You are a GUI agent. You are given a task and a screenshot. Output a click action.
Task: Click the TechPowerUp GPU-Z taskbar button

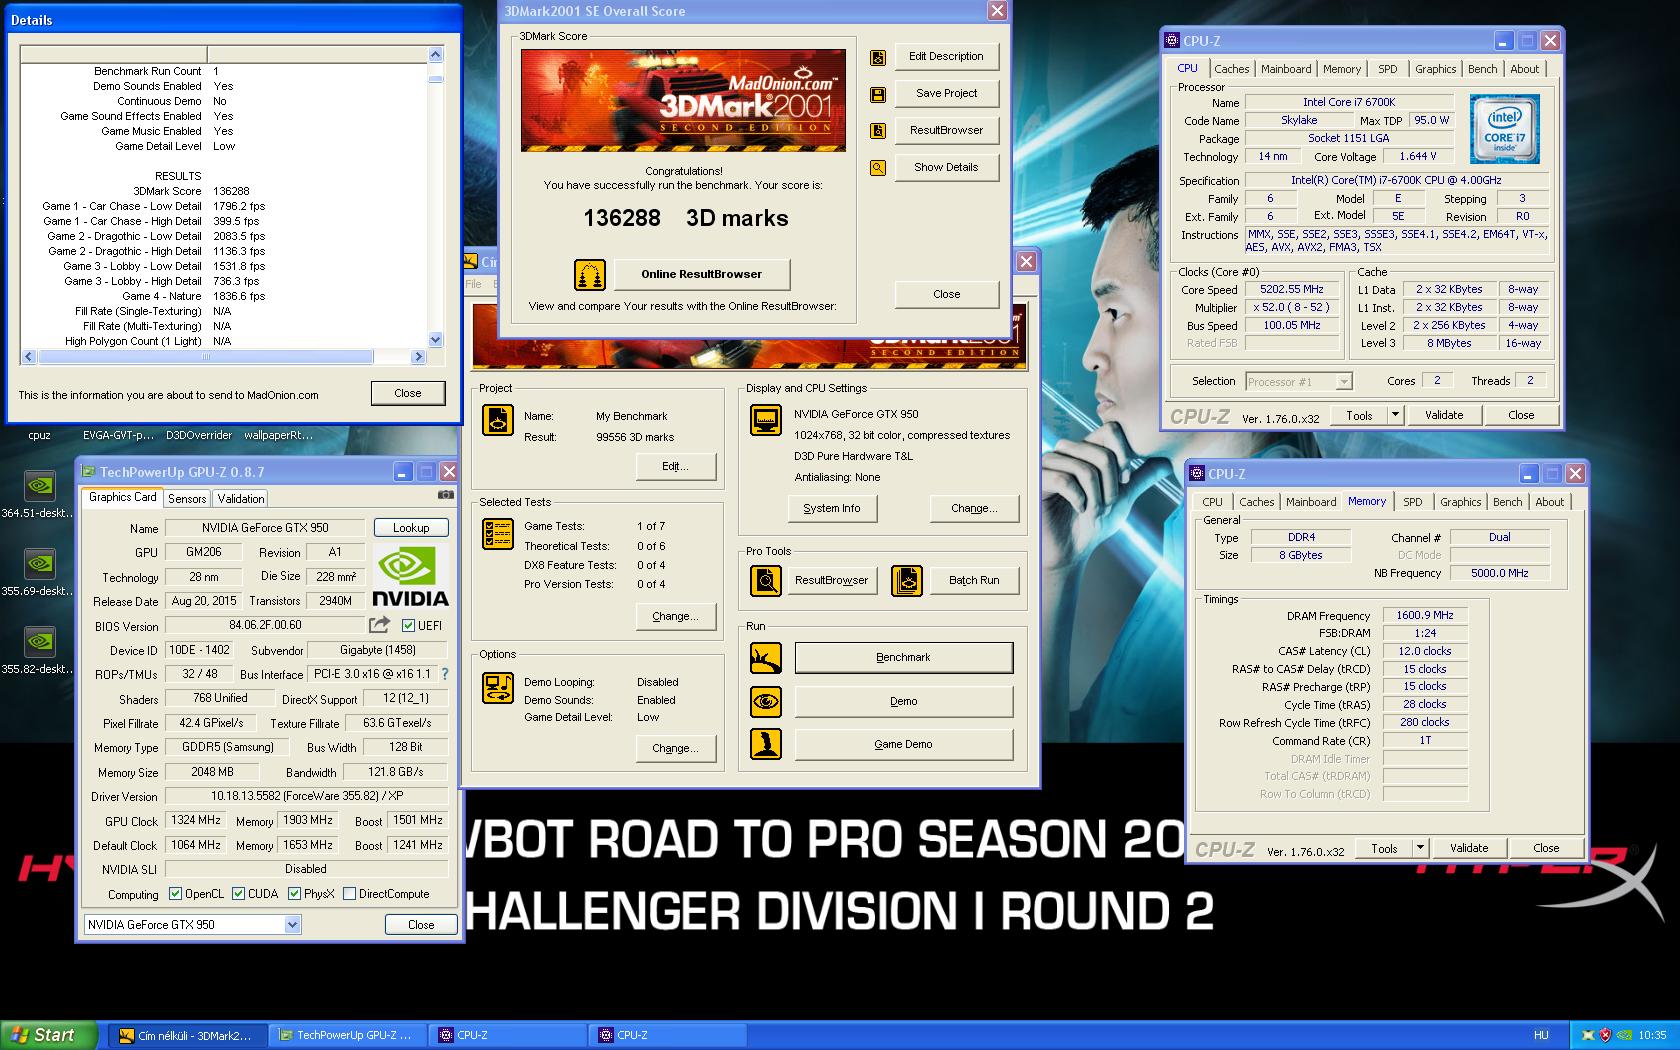(x=347, y=1035)
